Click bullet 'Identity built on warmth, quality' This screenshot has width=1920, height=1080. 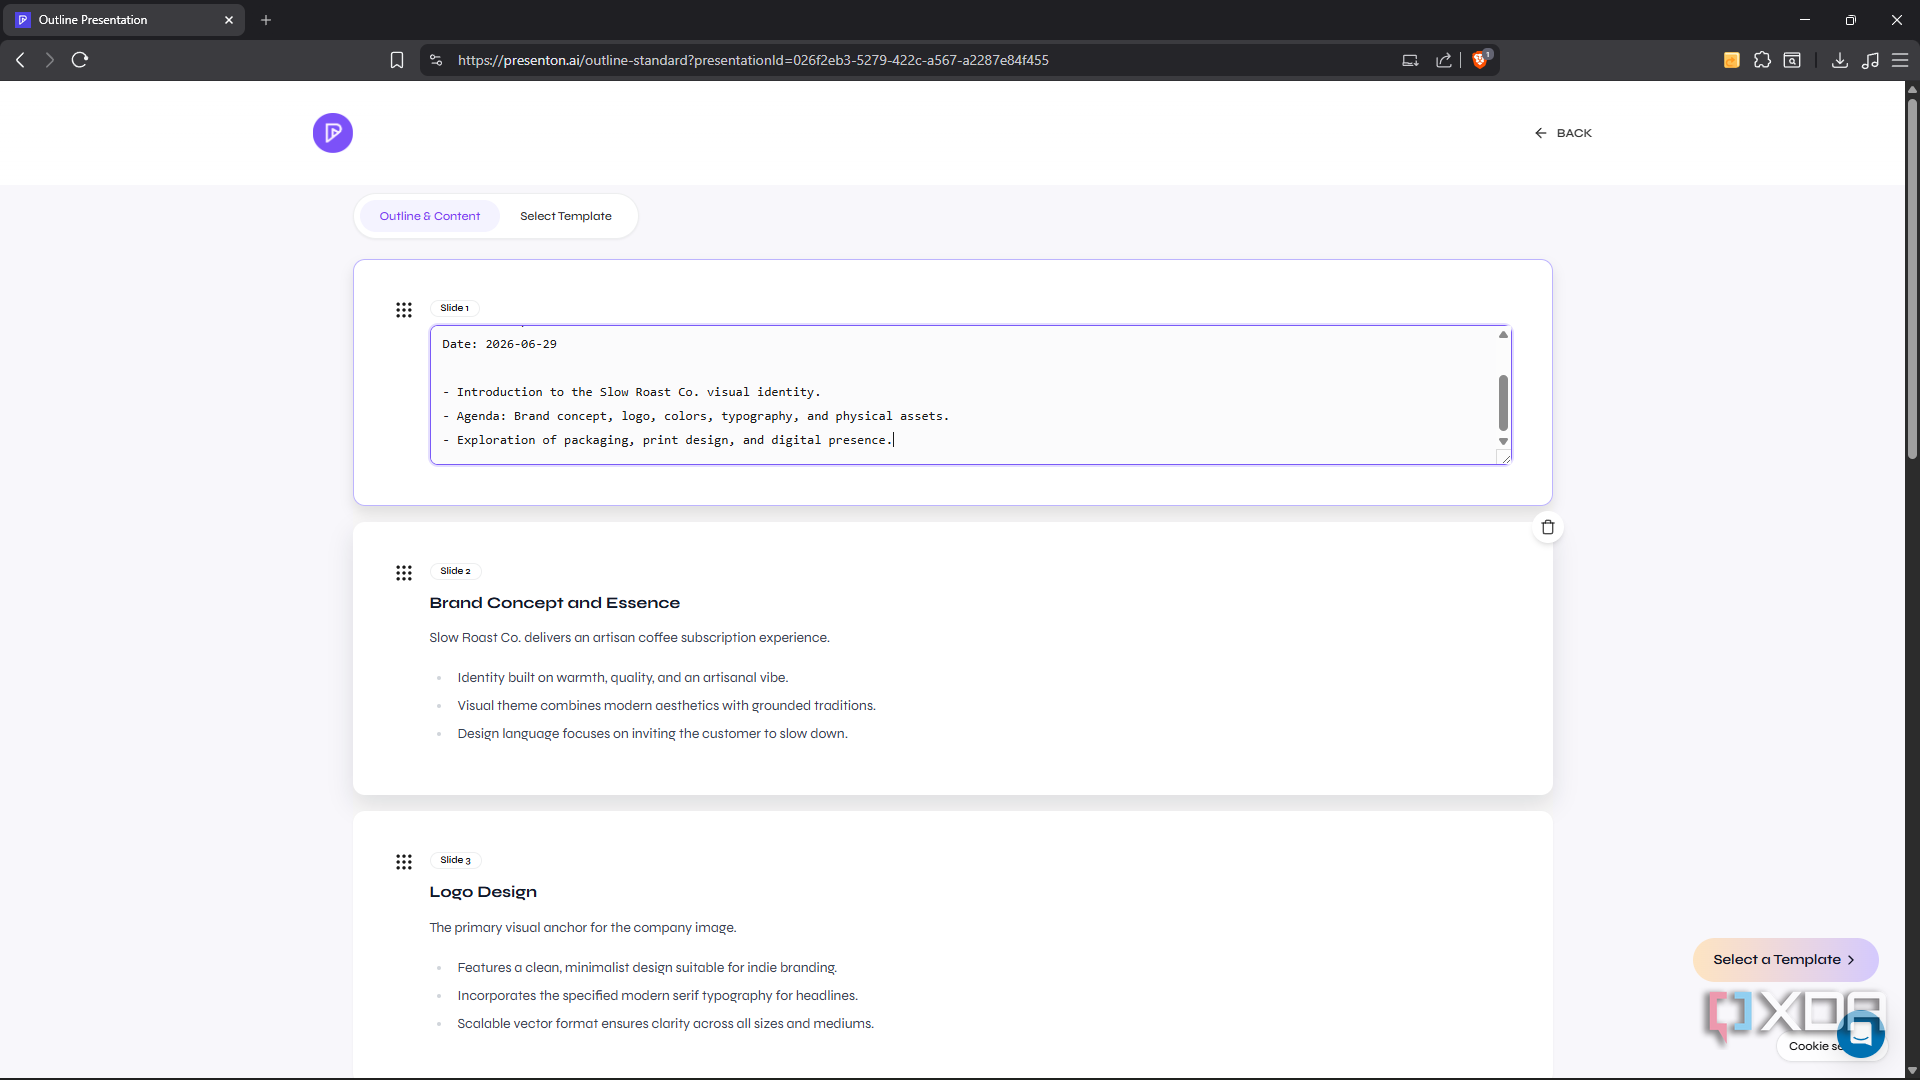point(623,678)
